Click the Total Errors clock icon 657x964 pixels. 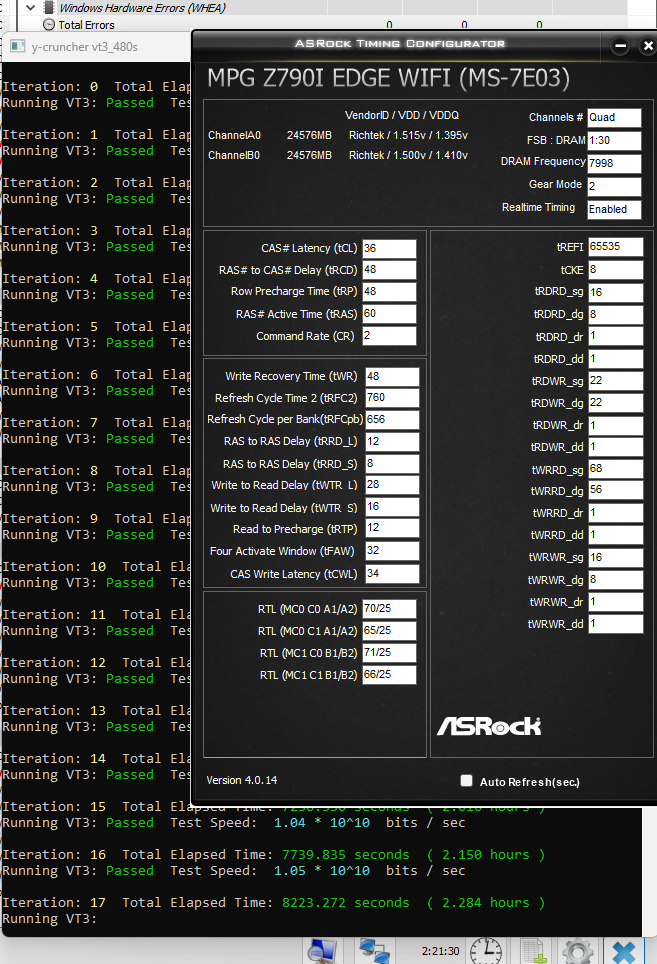tap(49, 25)
